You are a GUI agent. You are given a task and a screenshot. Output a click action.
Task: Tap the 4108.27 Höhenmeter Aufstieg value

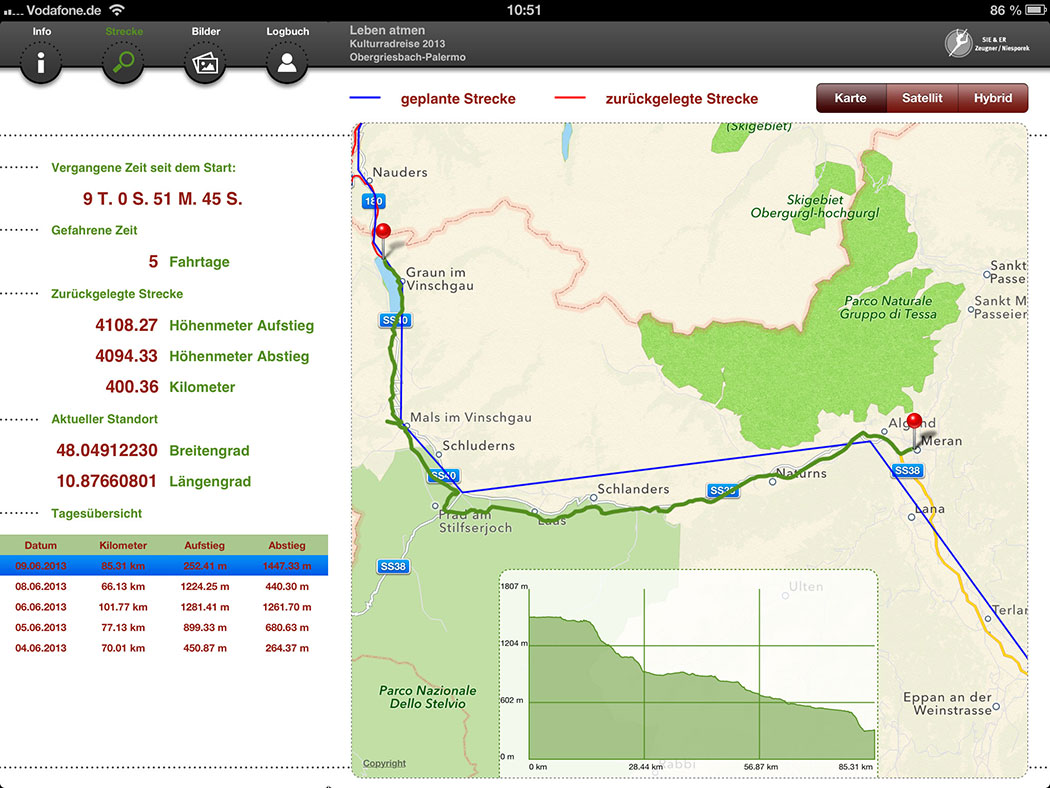[x=127, y=325]
